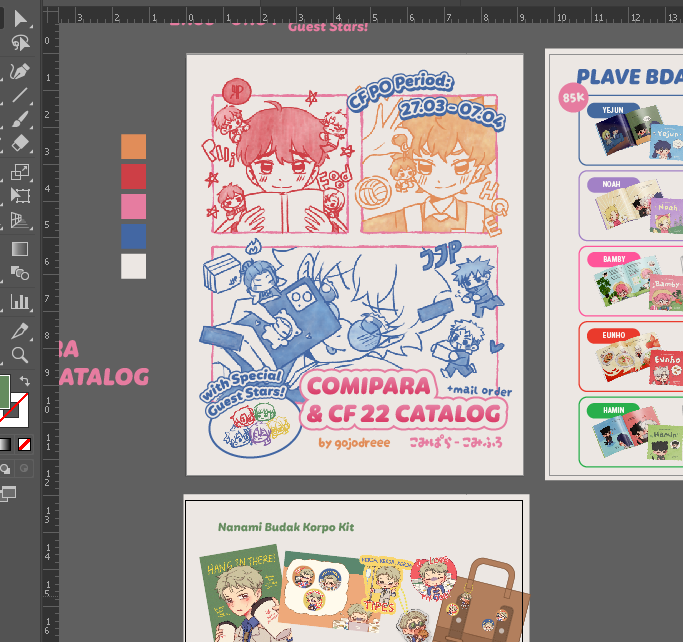Select the Gradient tool
The image size is (683, 642).
tap(20, 249)
